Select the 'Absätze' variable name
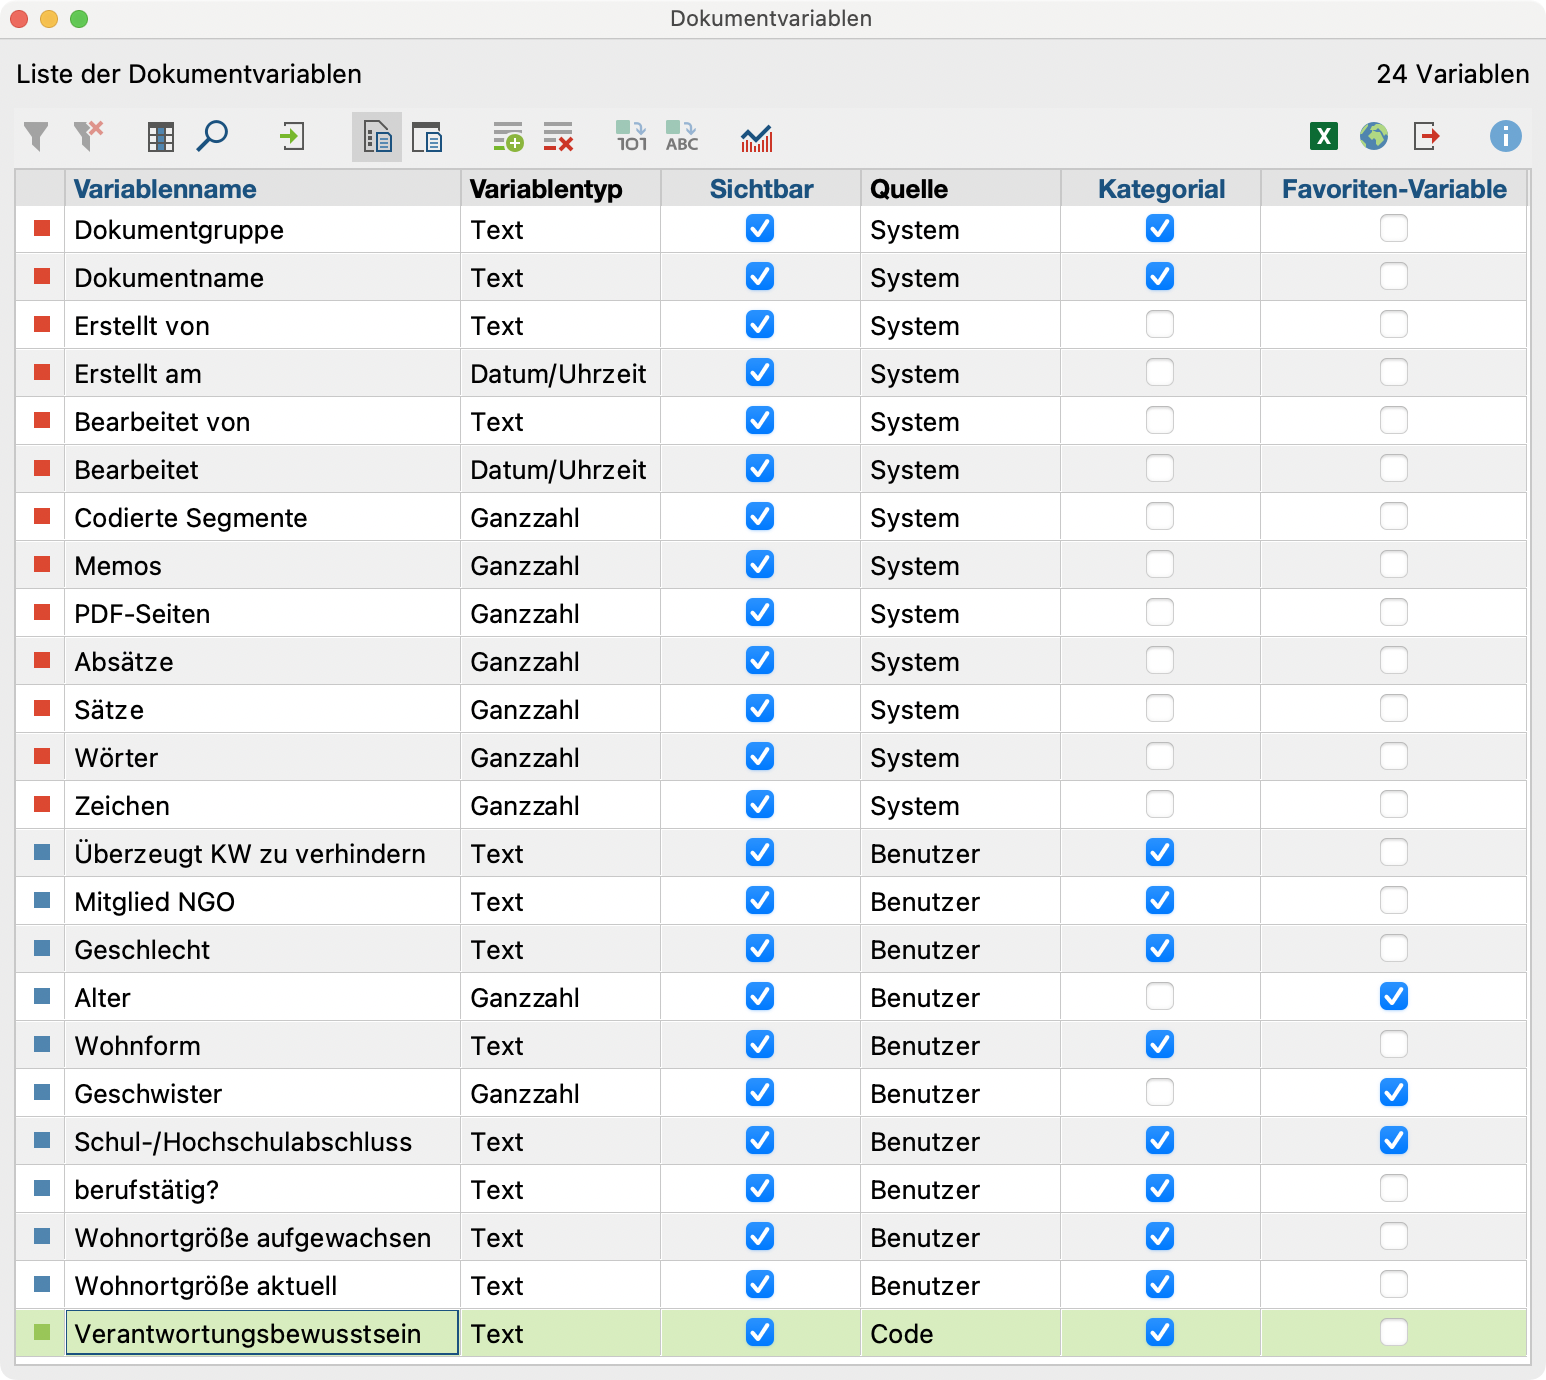 point(124,662)
